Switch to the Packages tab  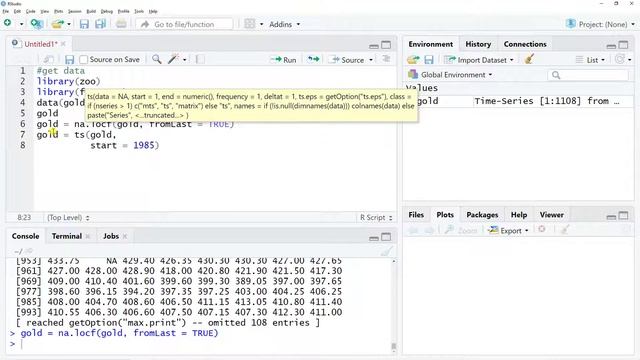[x=482, y=215]
